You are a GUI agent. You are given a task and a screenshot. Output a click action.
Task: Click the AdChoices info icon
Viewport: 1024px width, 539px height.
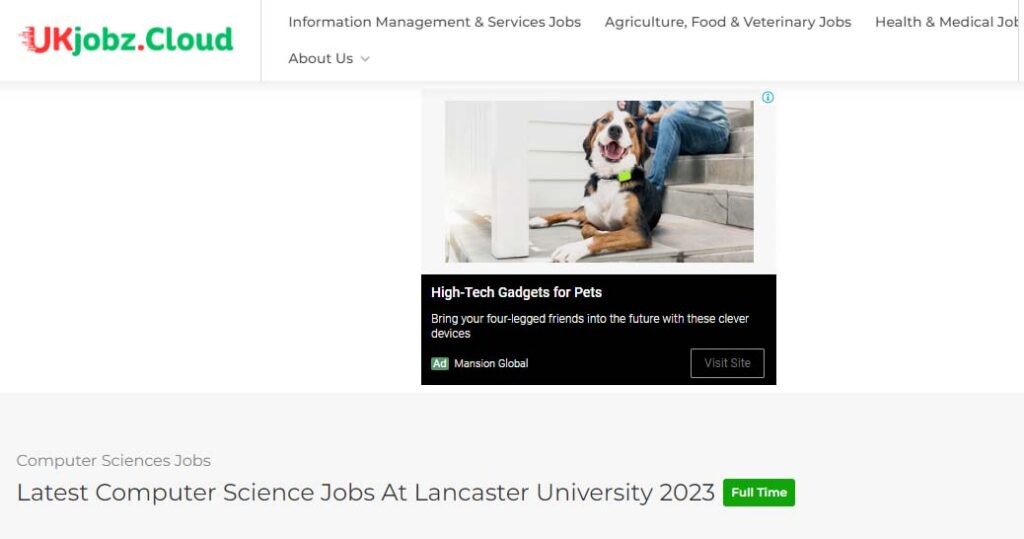(x=768, y=98)
